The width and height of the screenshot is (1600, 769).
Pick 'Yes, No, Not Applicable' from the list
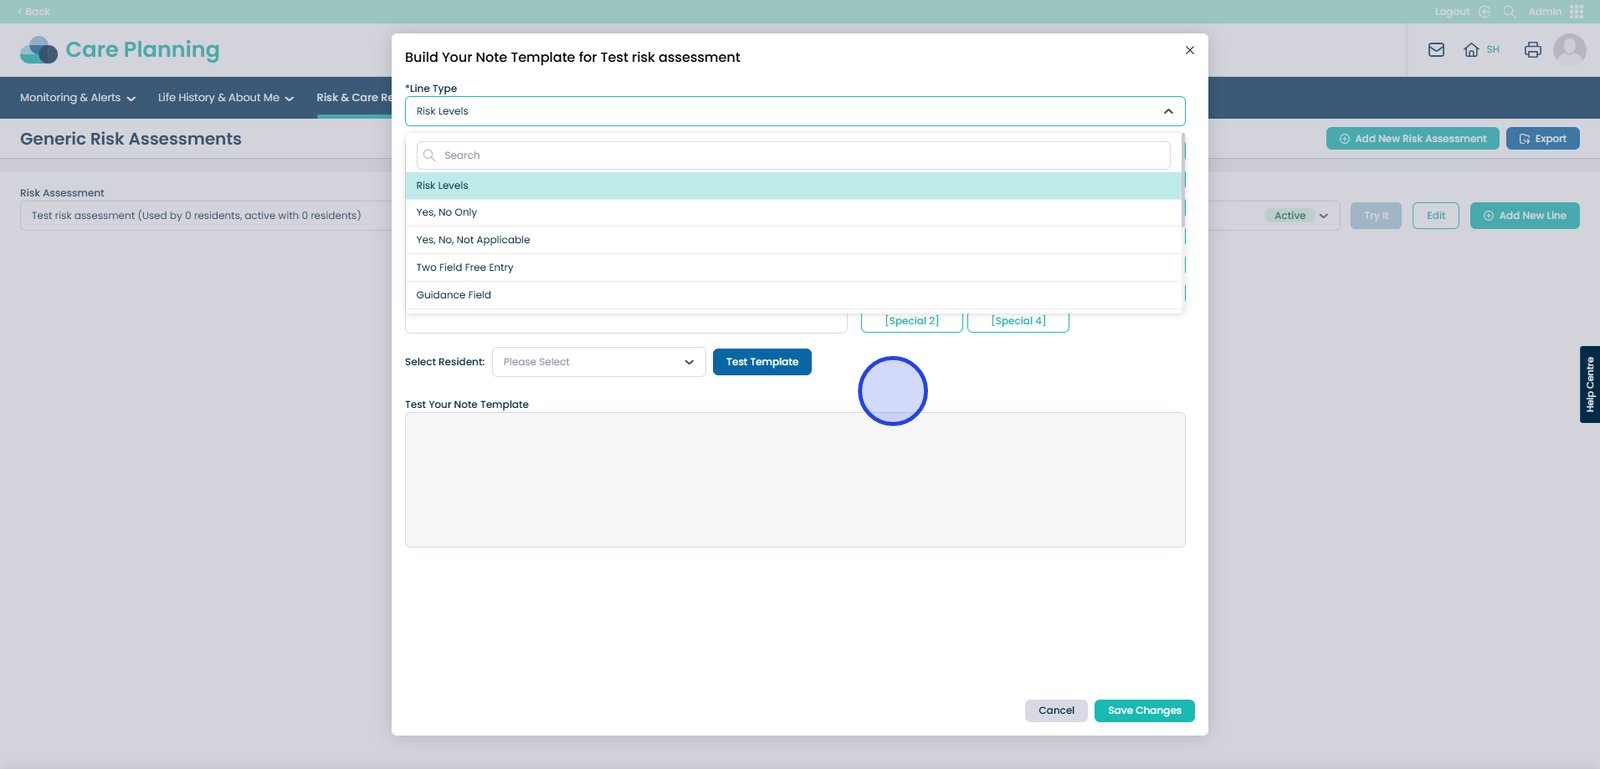(x=793, y=240)
